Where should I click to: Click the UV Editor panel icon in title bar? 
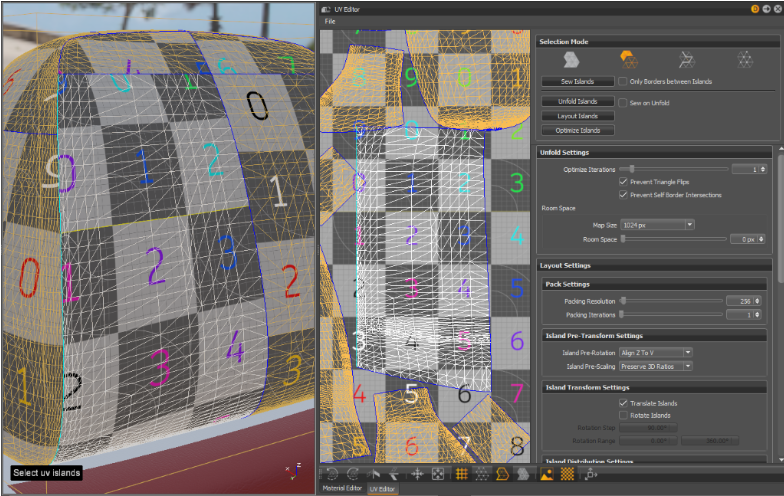[x=326, y=10]
